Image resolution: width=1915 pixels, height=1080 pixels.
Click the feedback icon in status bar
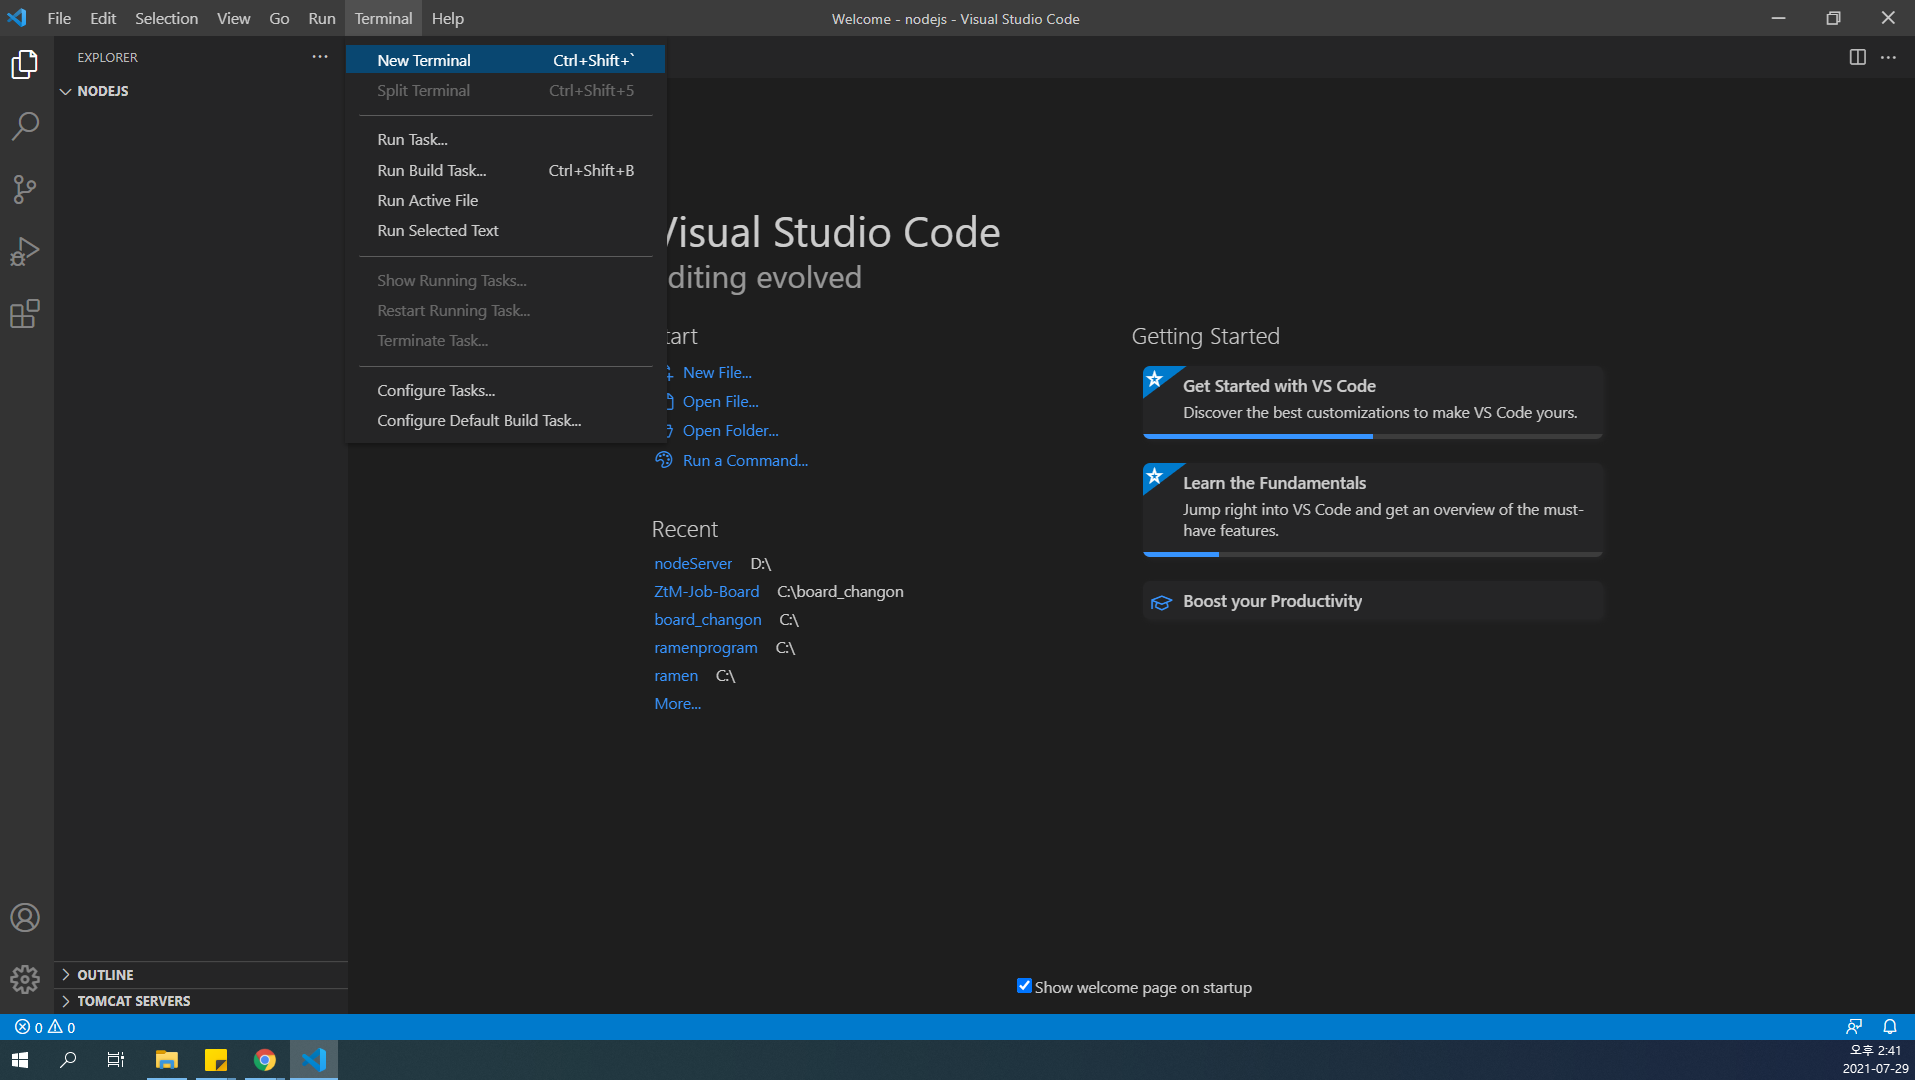pyautogui.click(x=1853, y=1027)
